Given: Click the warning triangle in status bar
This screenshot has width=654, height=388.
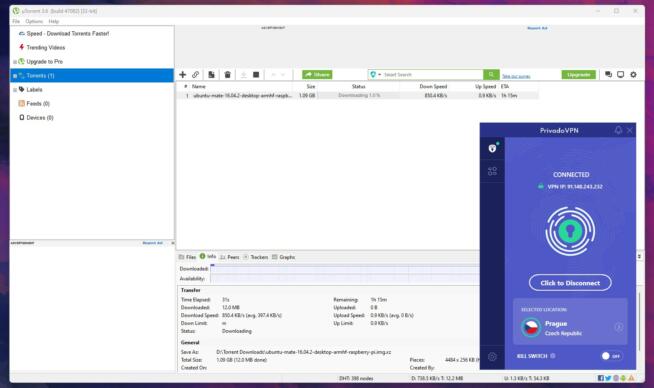Looking at the screenshot, I should tap(631, 378).
